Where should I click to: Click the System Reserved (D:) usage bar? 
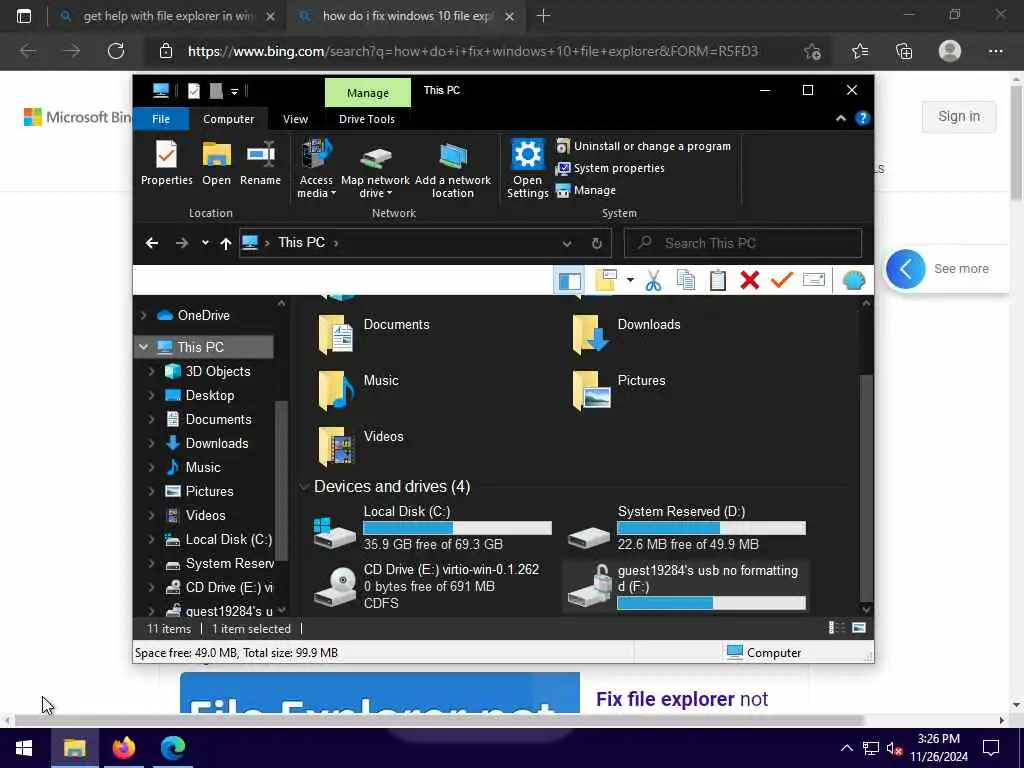coord(711,528)
